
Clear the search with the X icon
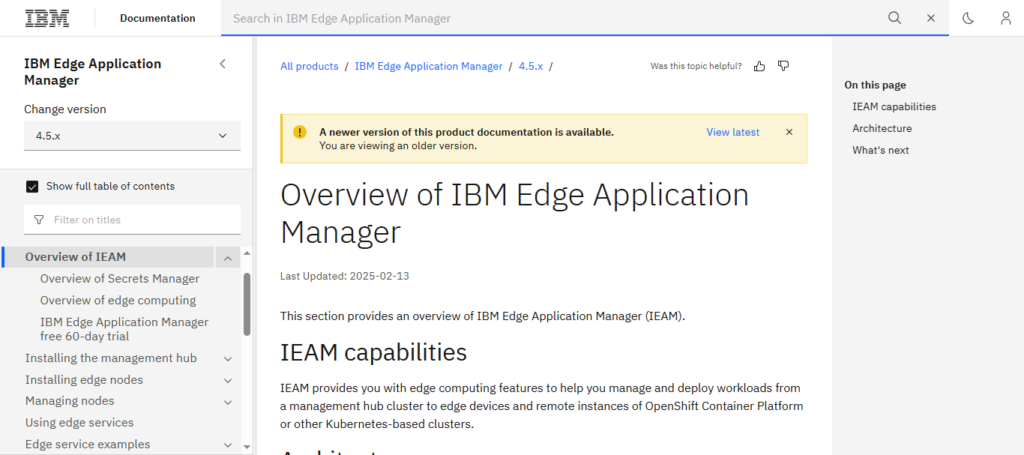pos(931,18)
